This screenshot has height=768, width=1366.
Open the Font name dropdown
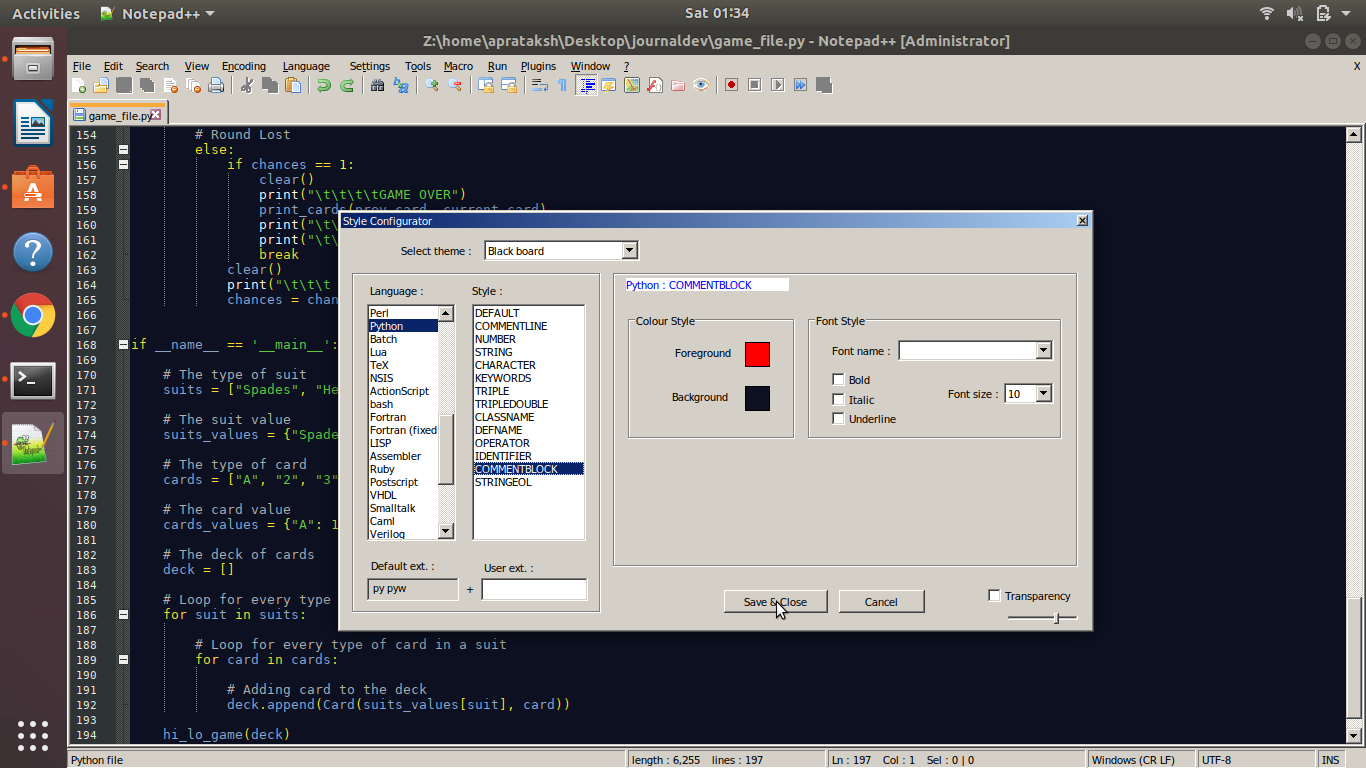[1044, 350]
